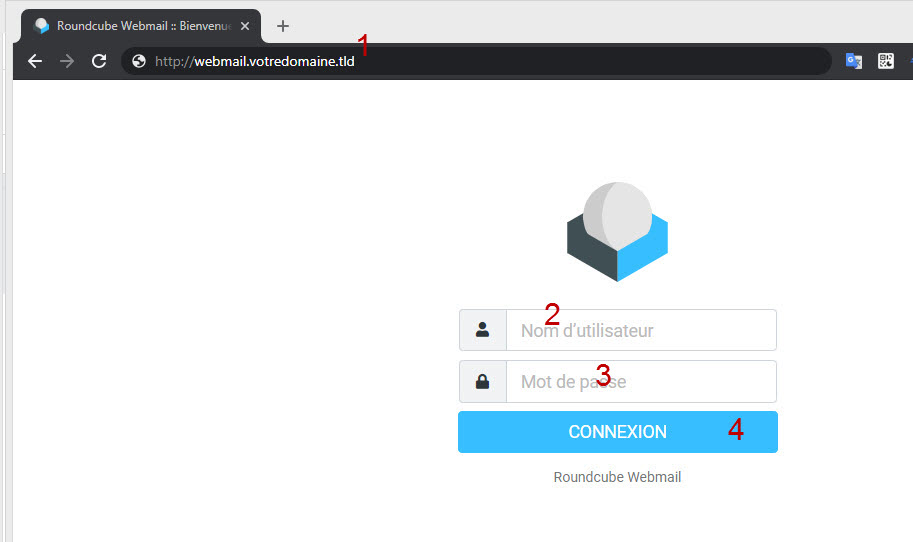Click the Google Translate extension icon
913x542 pixels.
[854, 61]
